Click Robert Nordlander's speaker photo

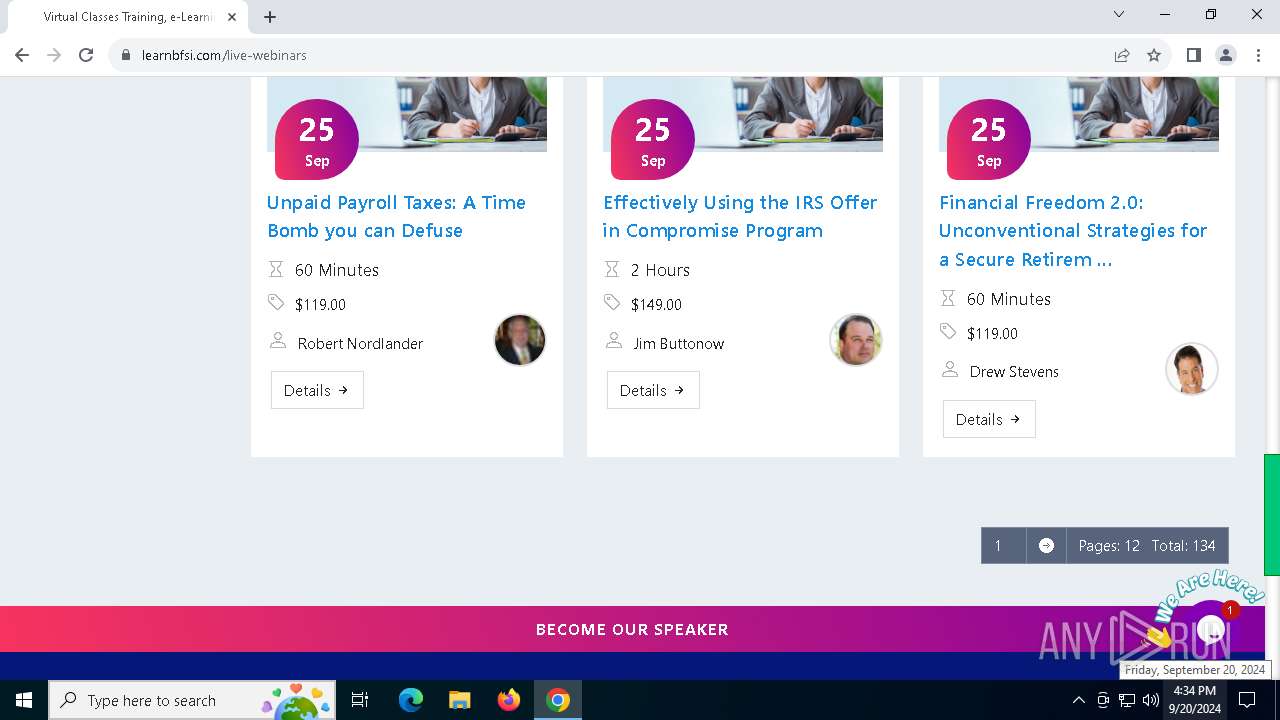tap(520, 340)
